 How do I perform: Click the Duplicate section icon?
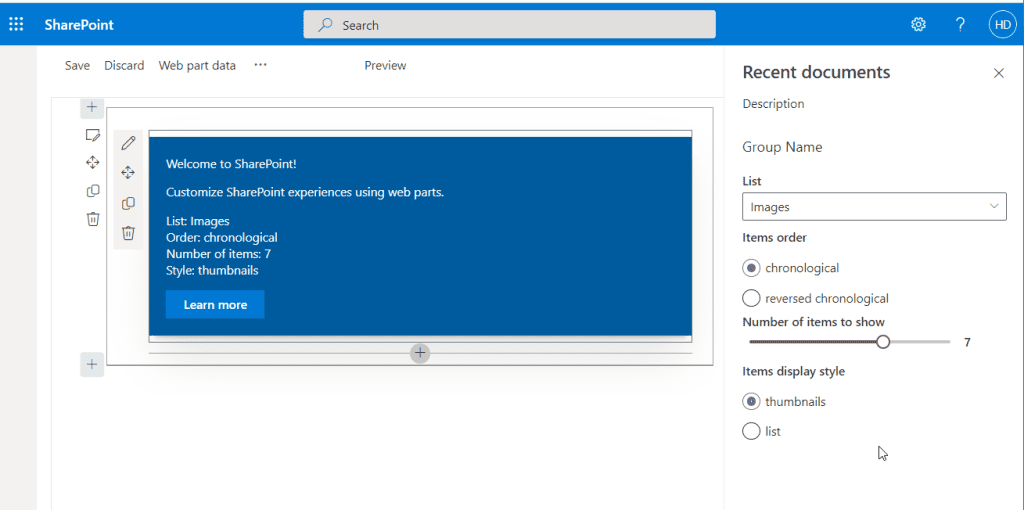[93, 191]
